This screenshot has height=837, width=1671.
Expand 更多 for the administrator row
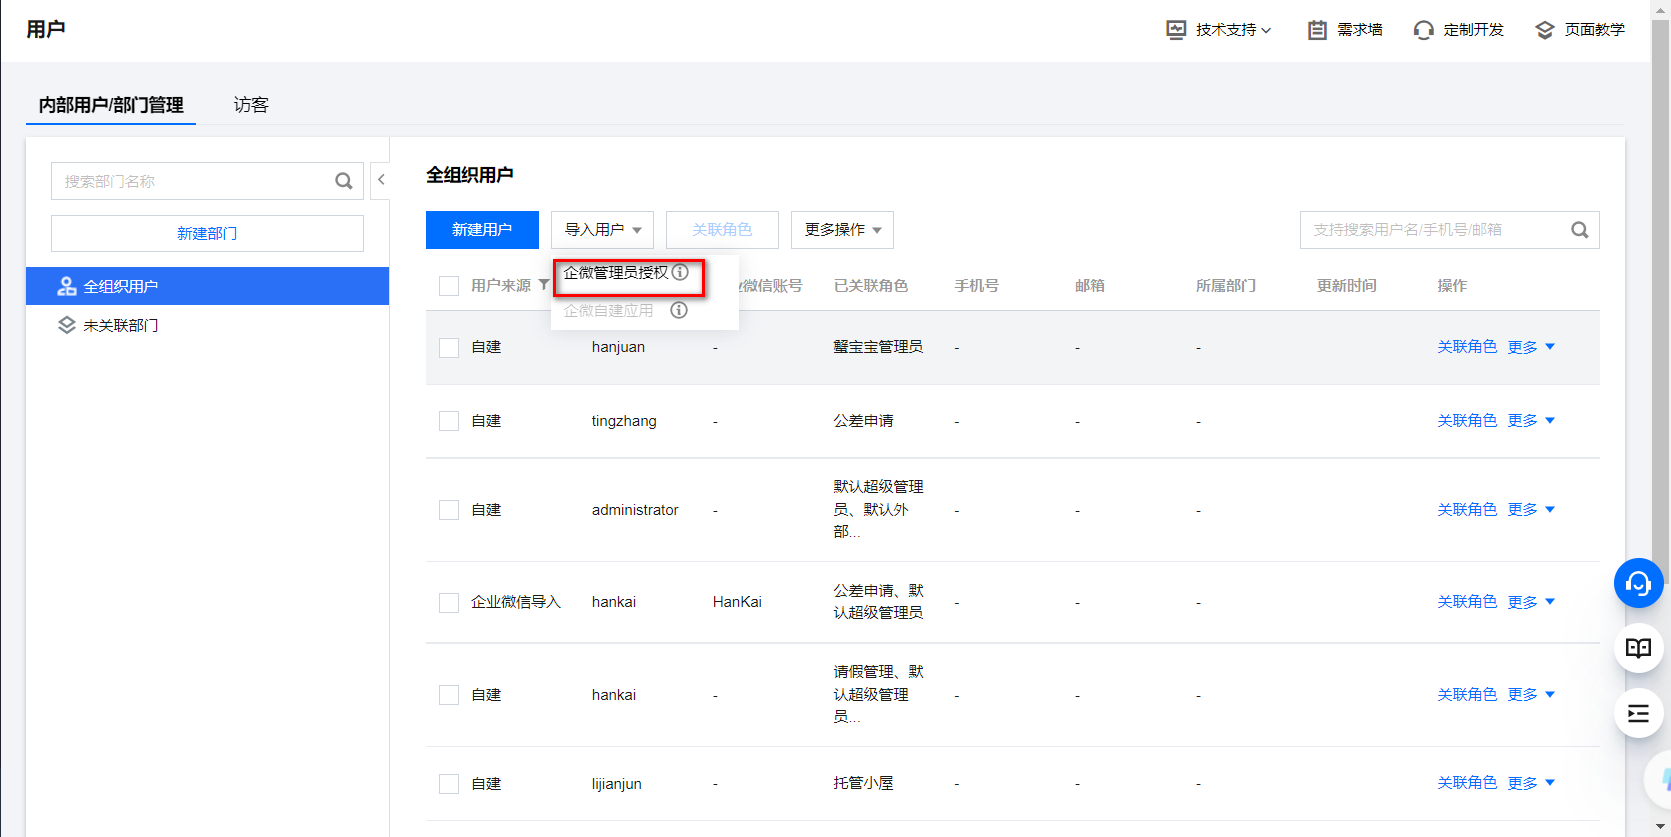(x=1531, y=510)
